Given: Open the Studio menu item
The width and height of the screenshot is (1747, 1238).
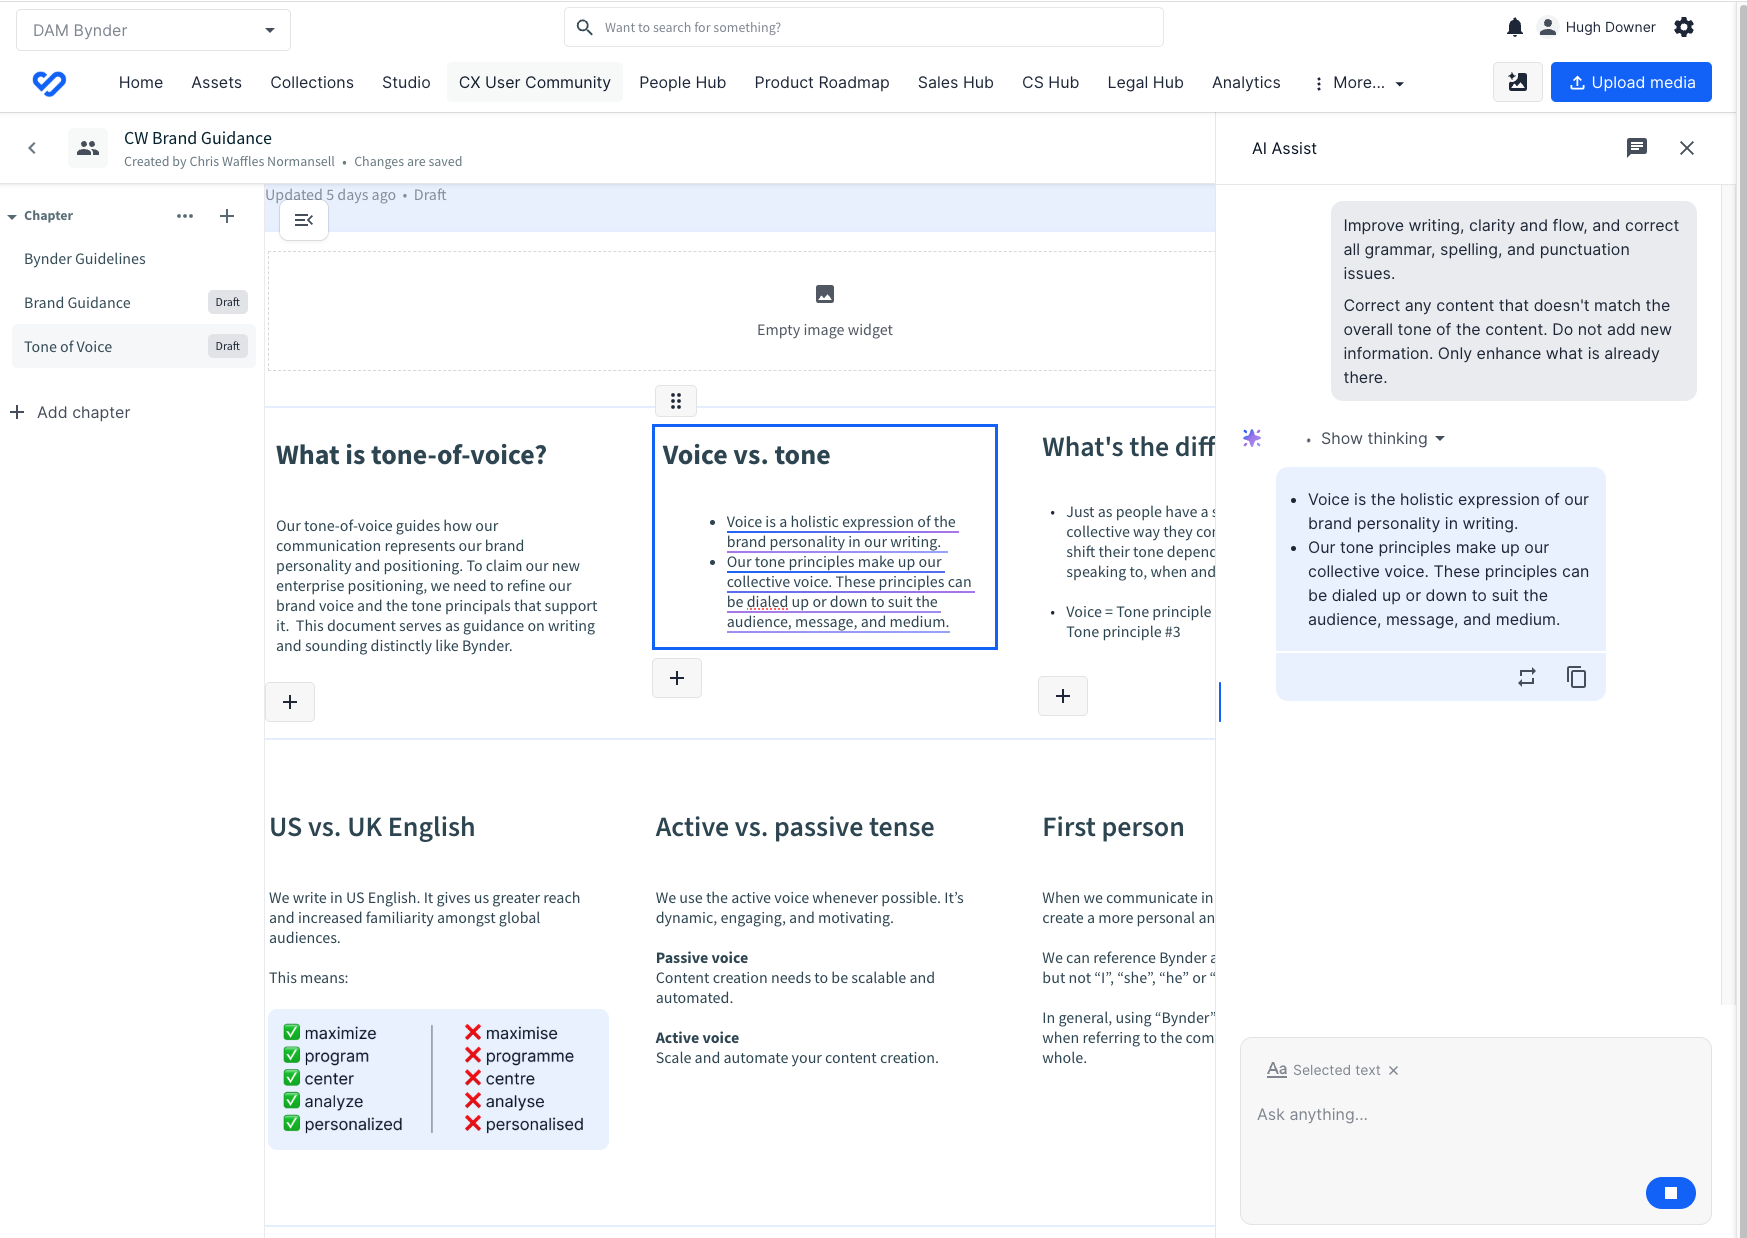Looking at the screenshot, I should (406, 82).
